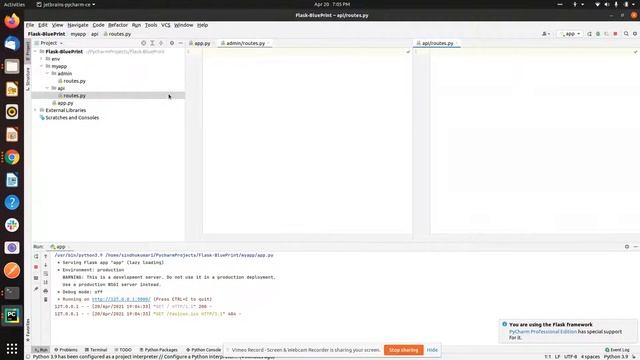Open the Edit menu
The height and width of the screenshot is (360, 640).
[x=43, y=25]
